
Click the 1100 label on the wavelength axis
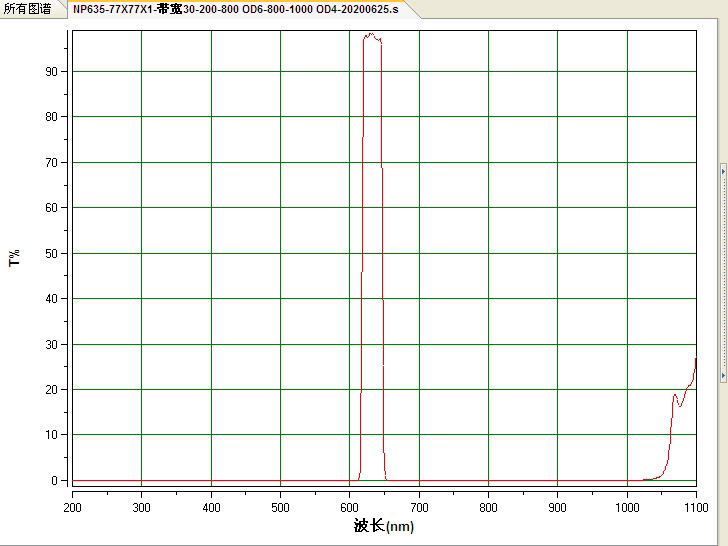696,507
